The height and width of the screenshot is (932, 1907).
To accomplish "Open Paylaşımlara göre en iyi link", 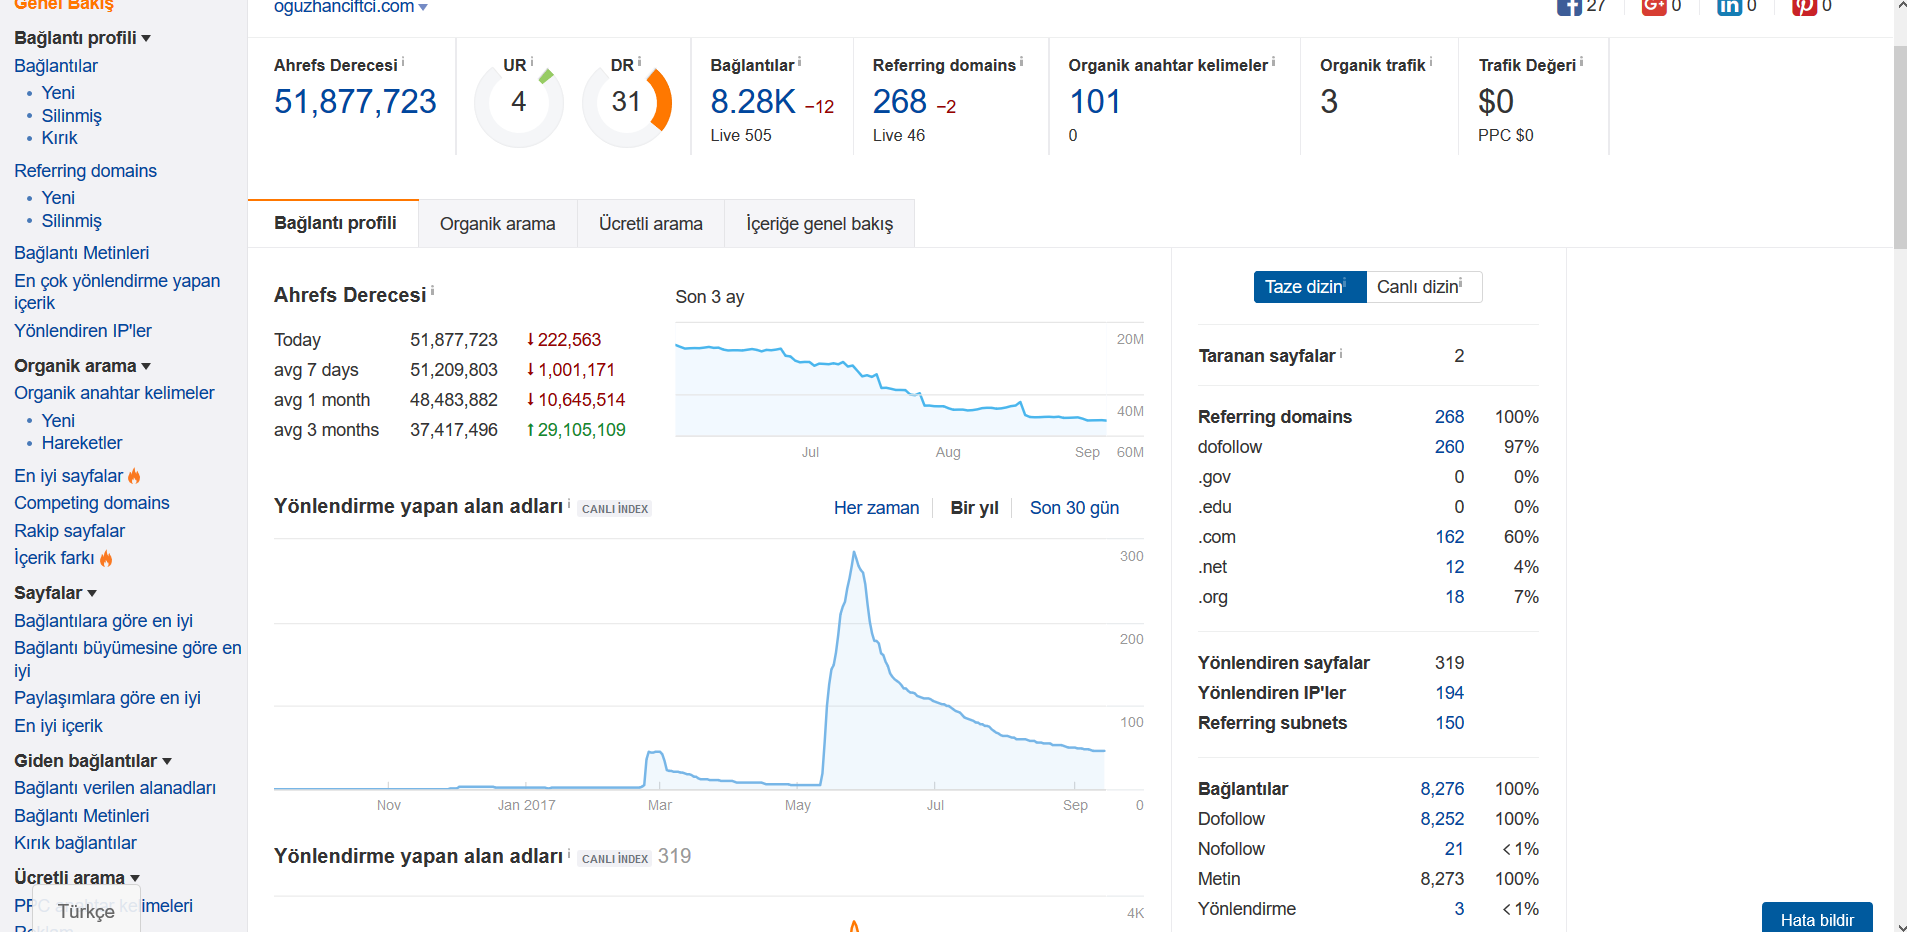I will (x=107, y=698).
